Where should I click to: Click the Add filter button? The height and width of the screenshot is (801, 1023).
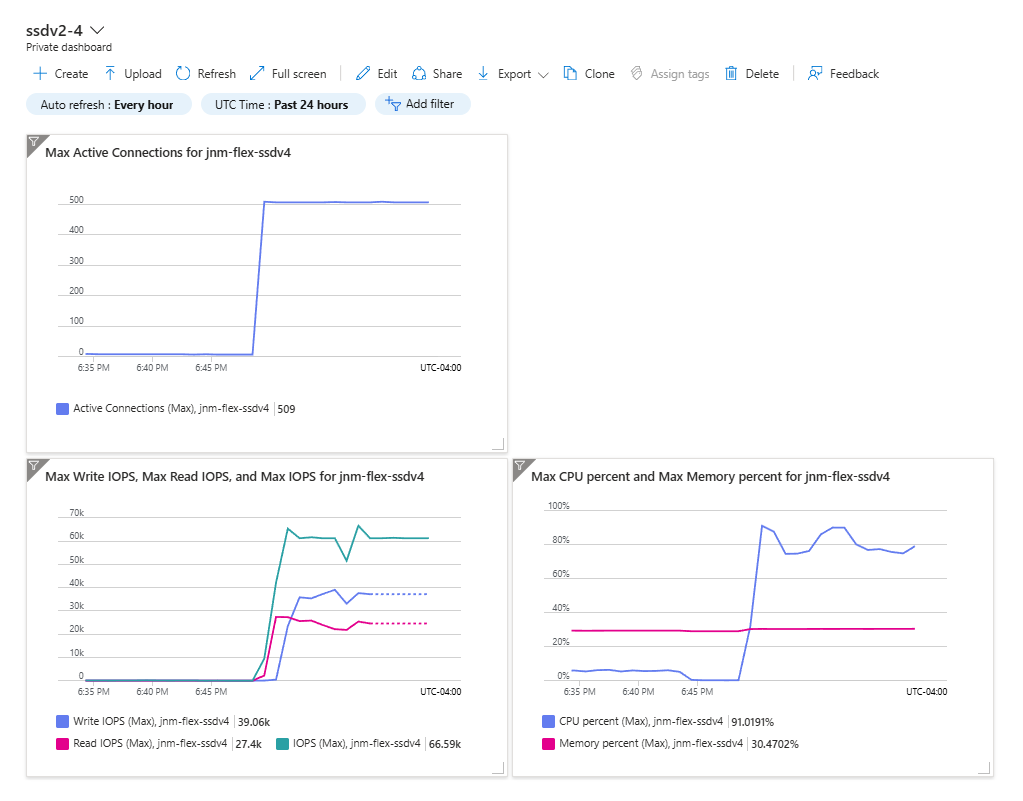coord(422,104)
